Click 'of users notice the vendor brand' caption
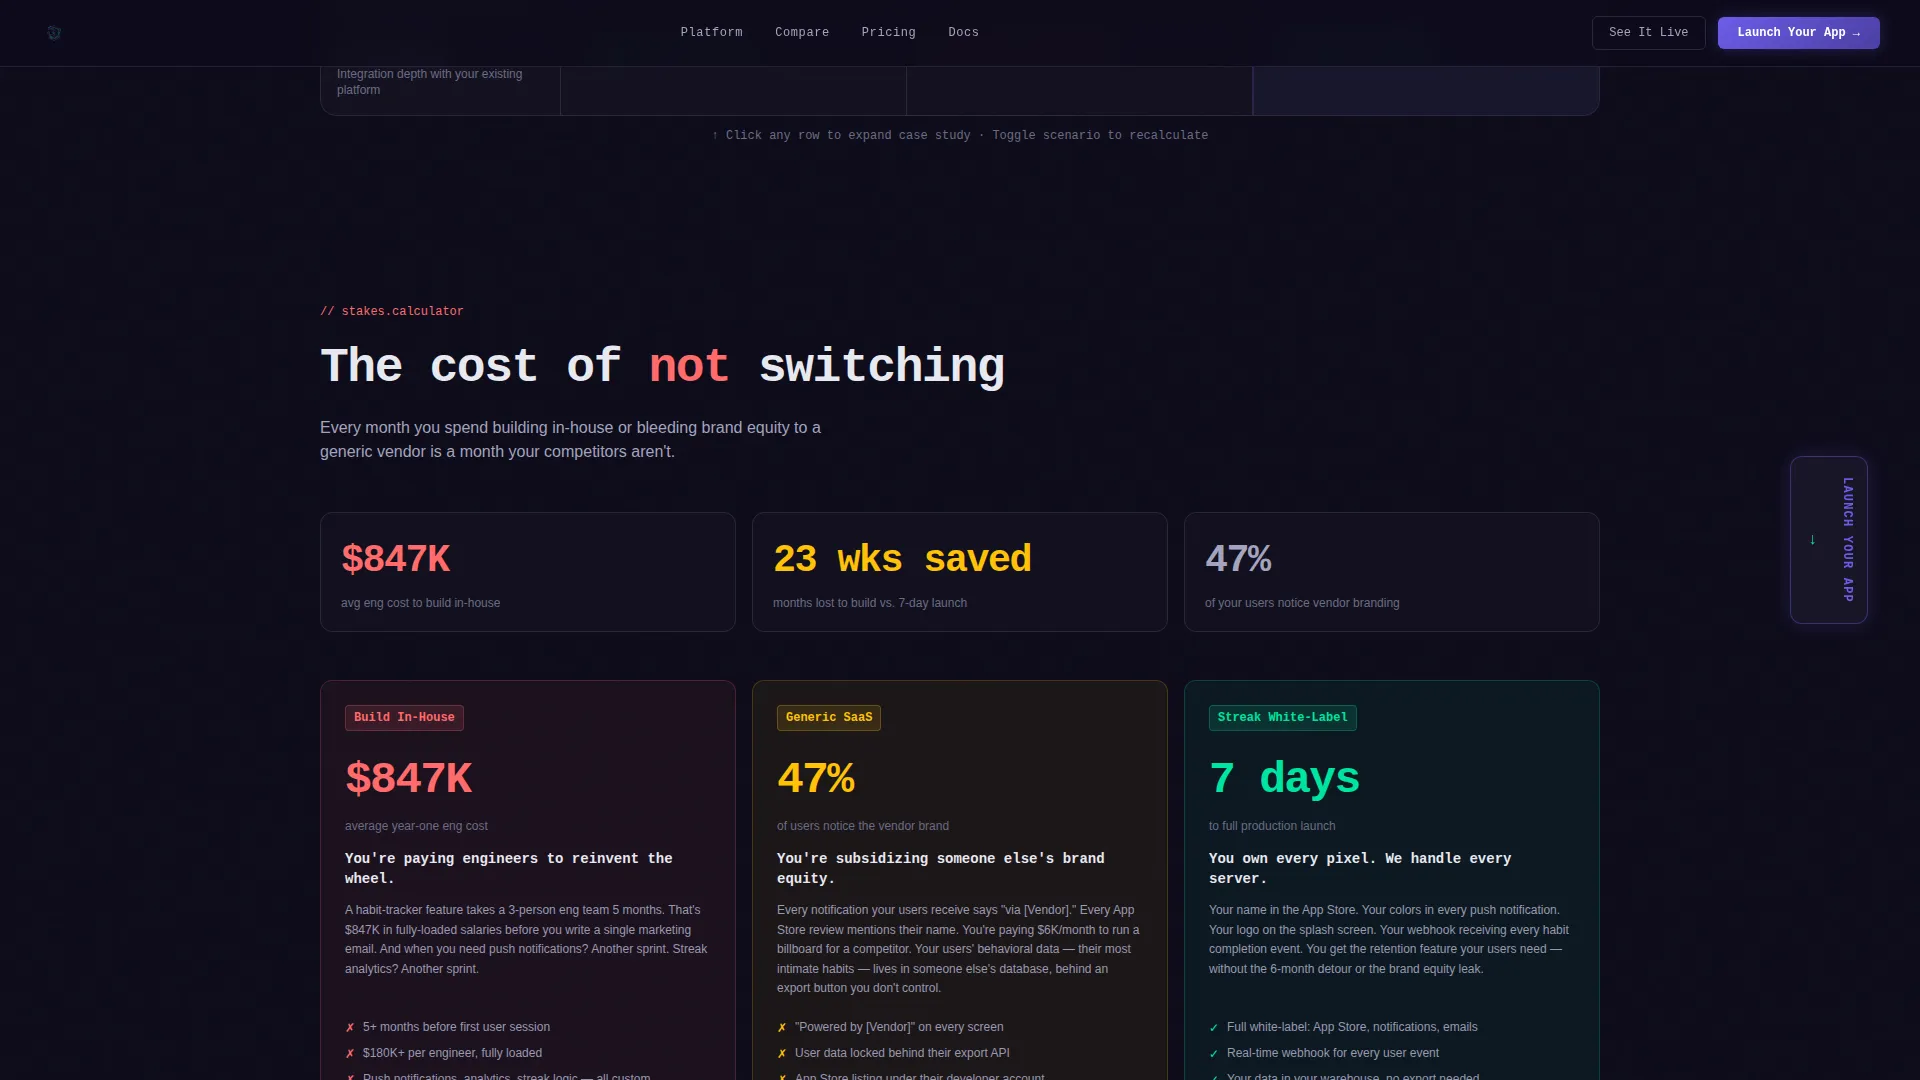This screenshot has height=1080, width=1920. pyautogui.click(x=862, y=826)
